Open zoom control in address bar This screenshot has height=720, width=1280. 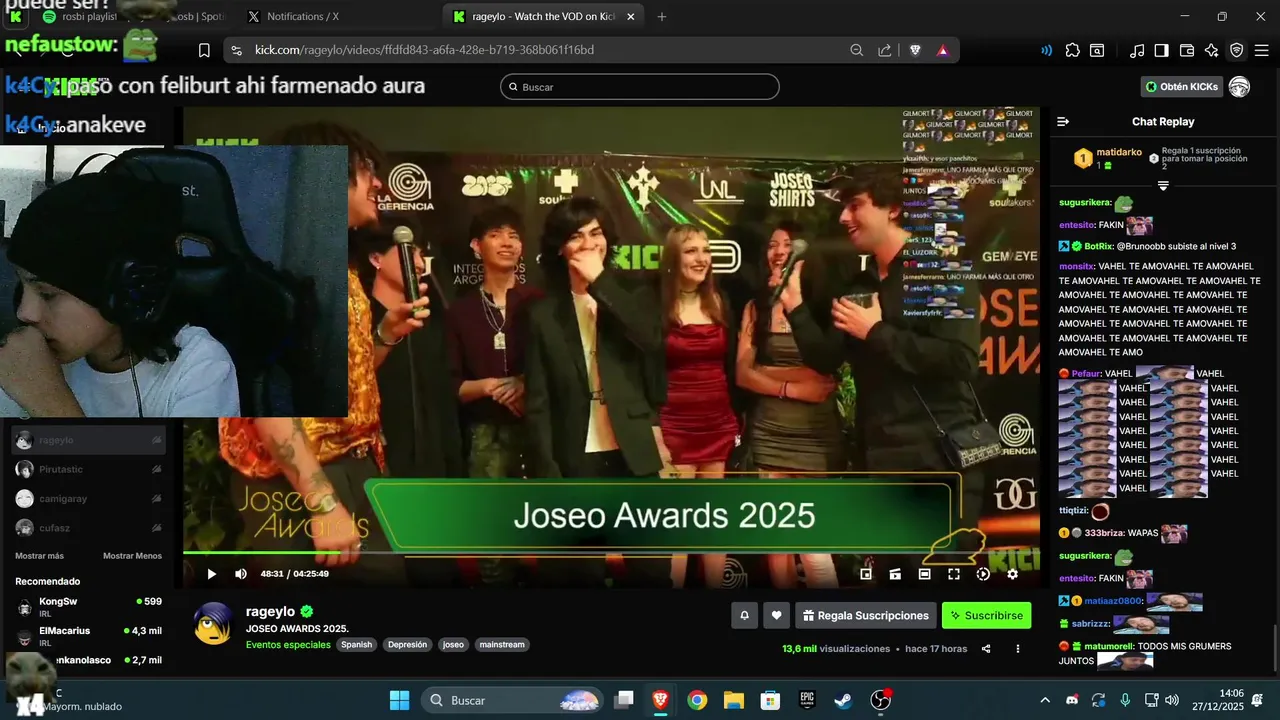(x=857, y=50)
